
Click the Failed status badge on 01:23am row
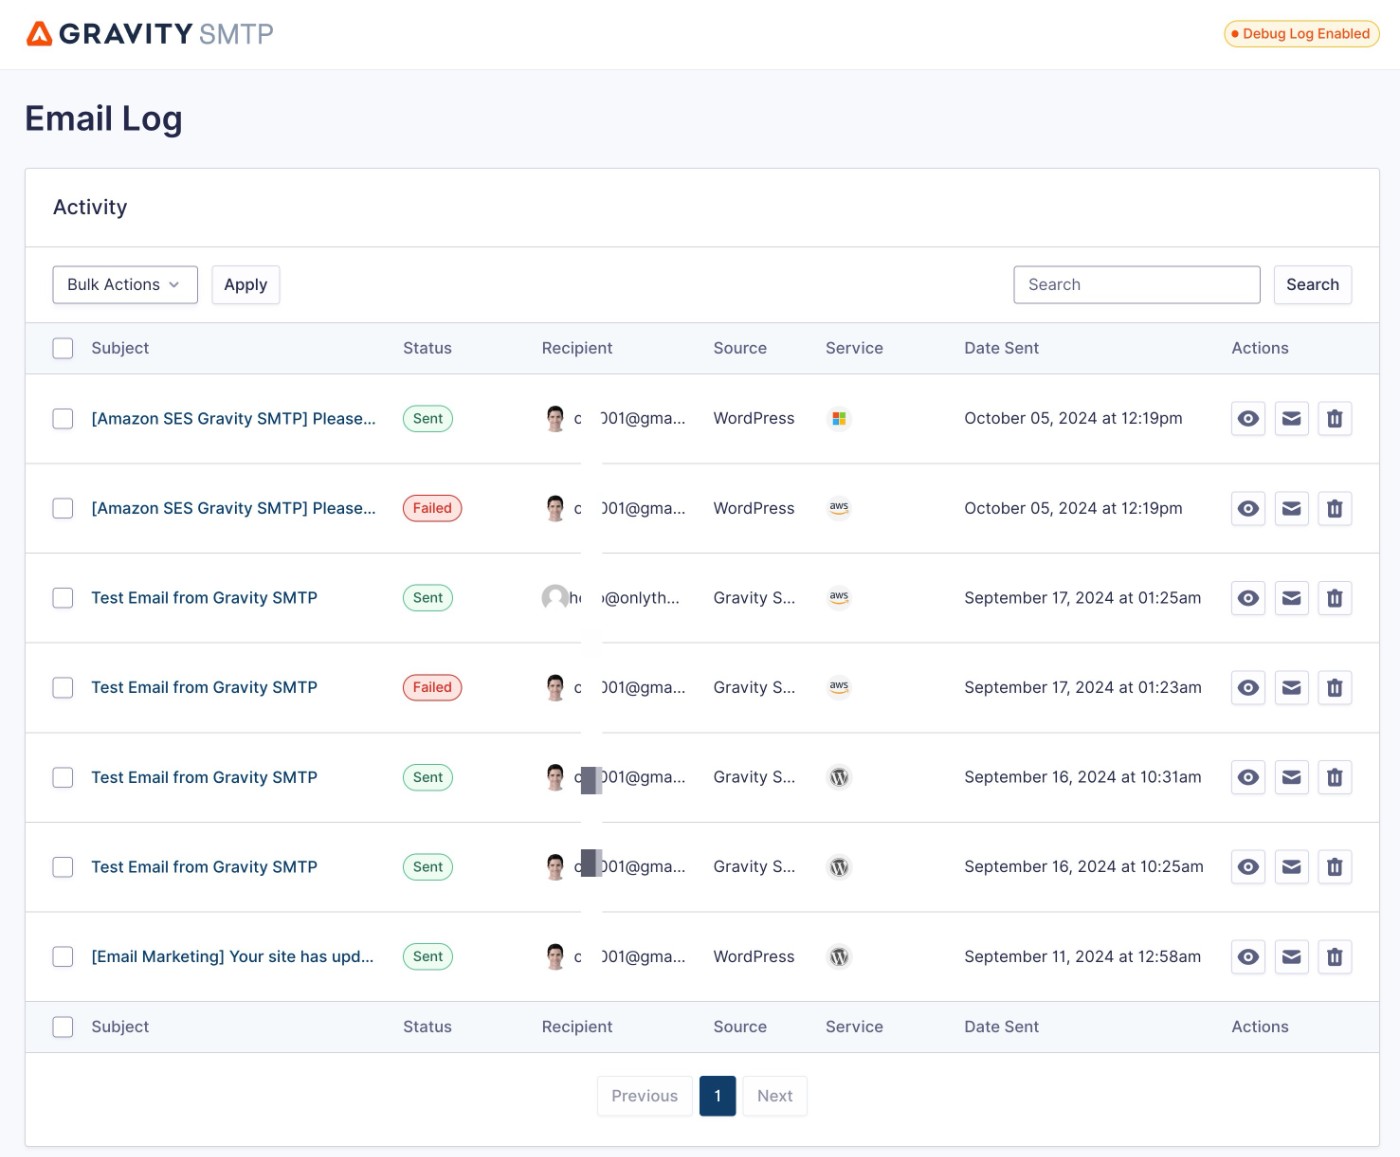pos(432,687)
